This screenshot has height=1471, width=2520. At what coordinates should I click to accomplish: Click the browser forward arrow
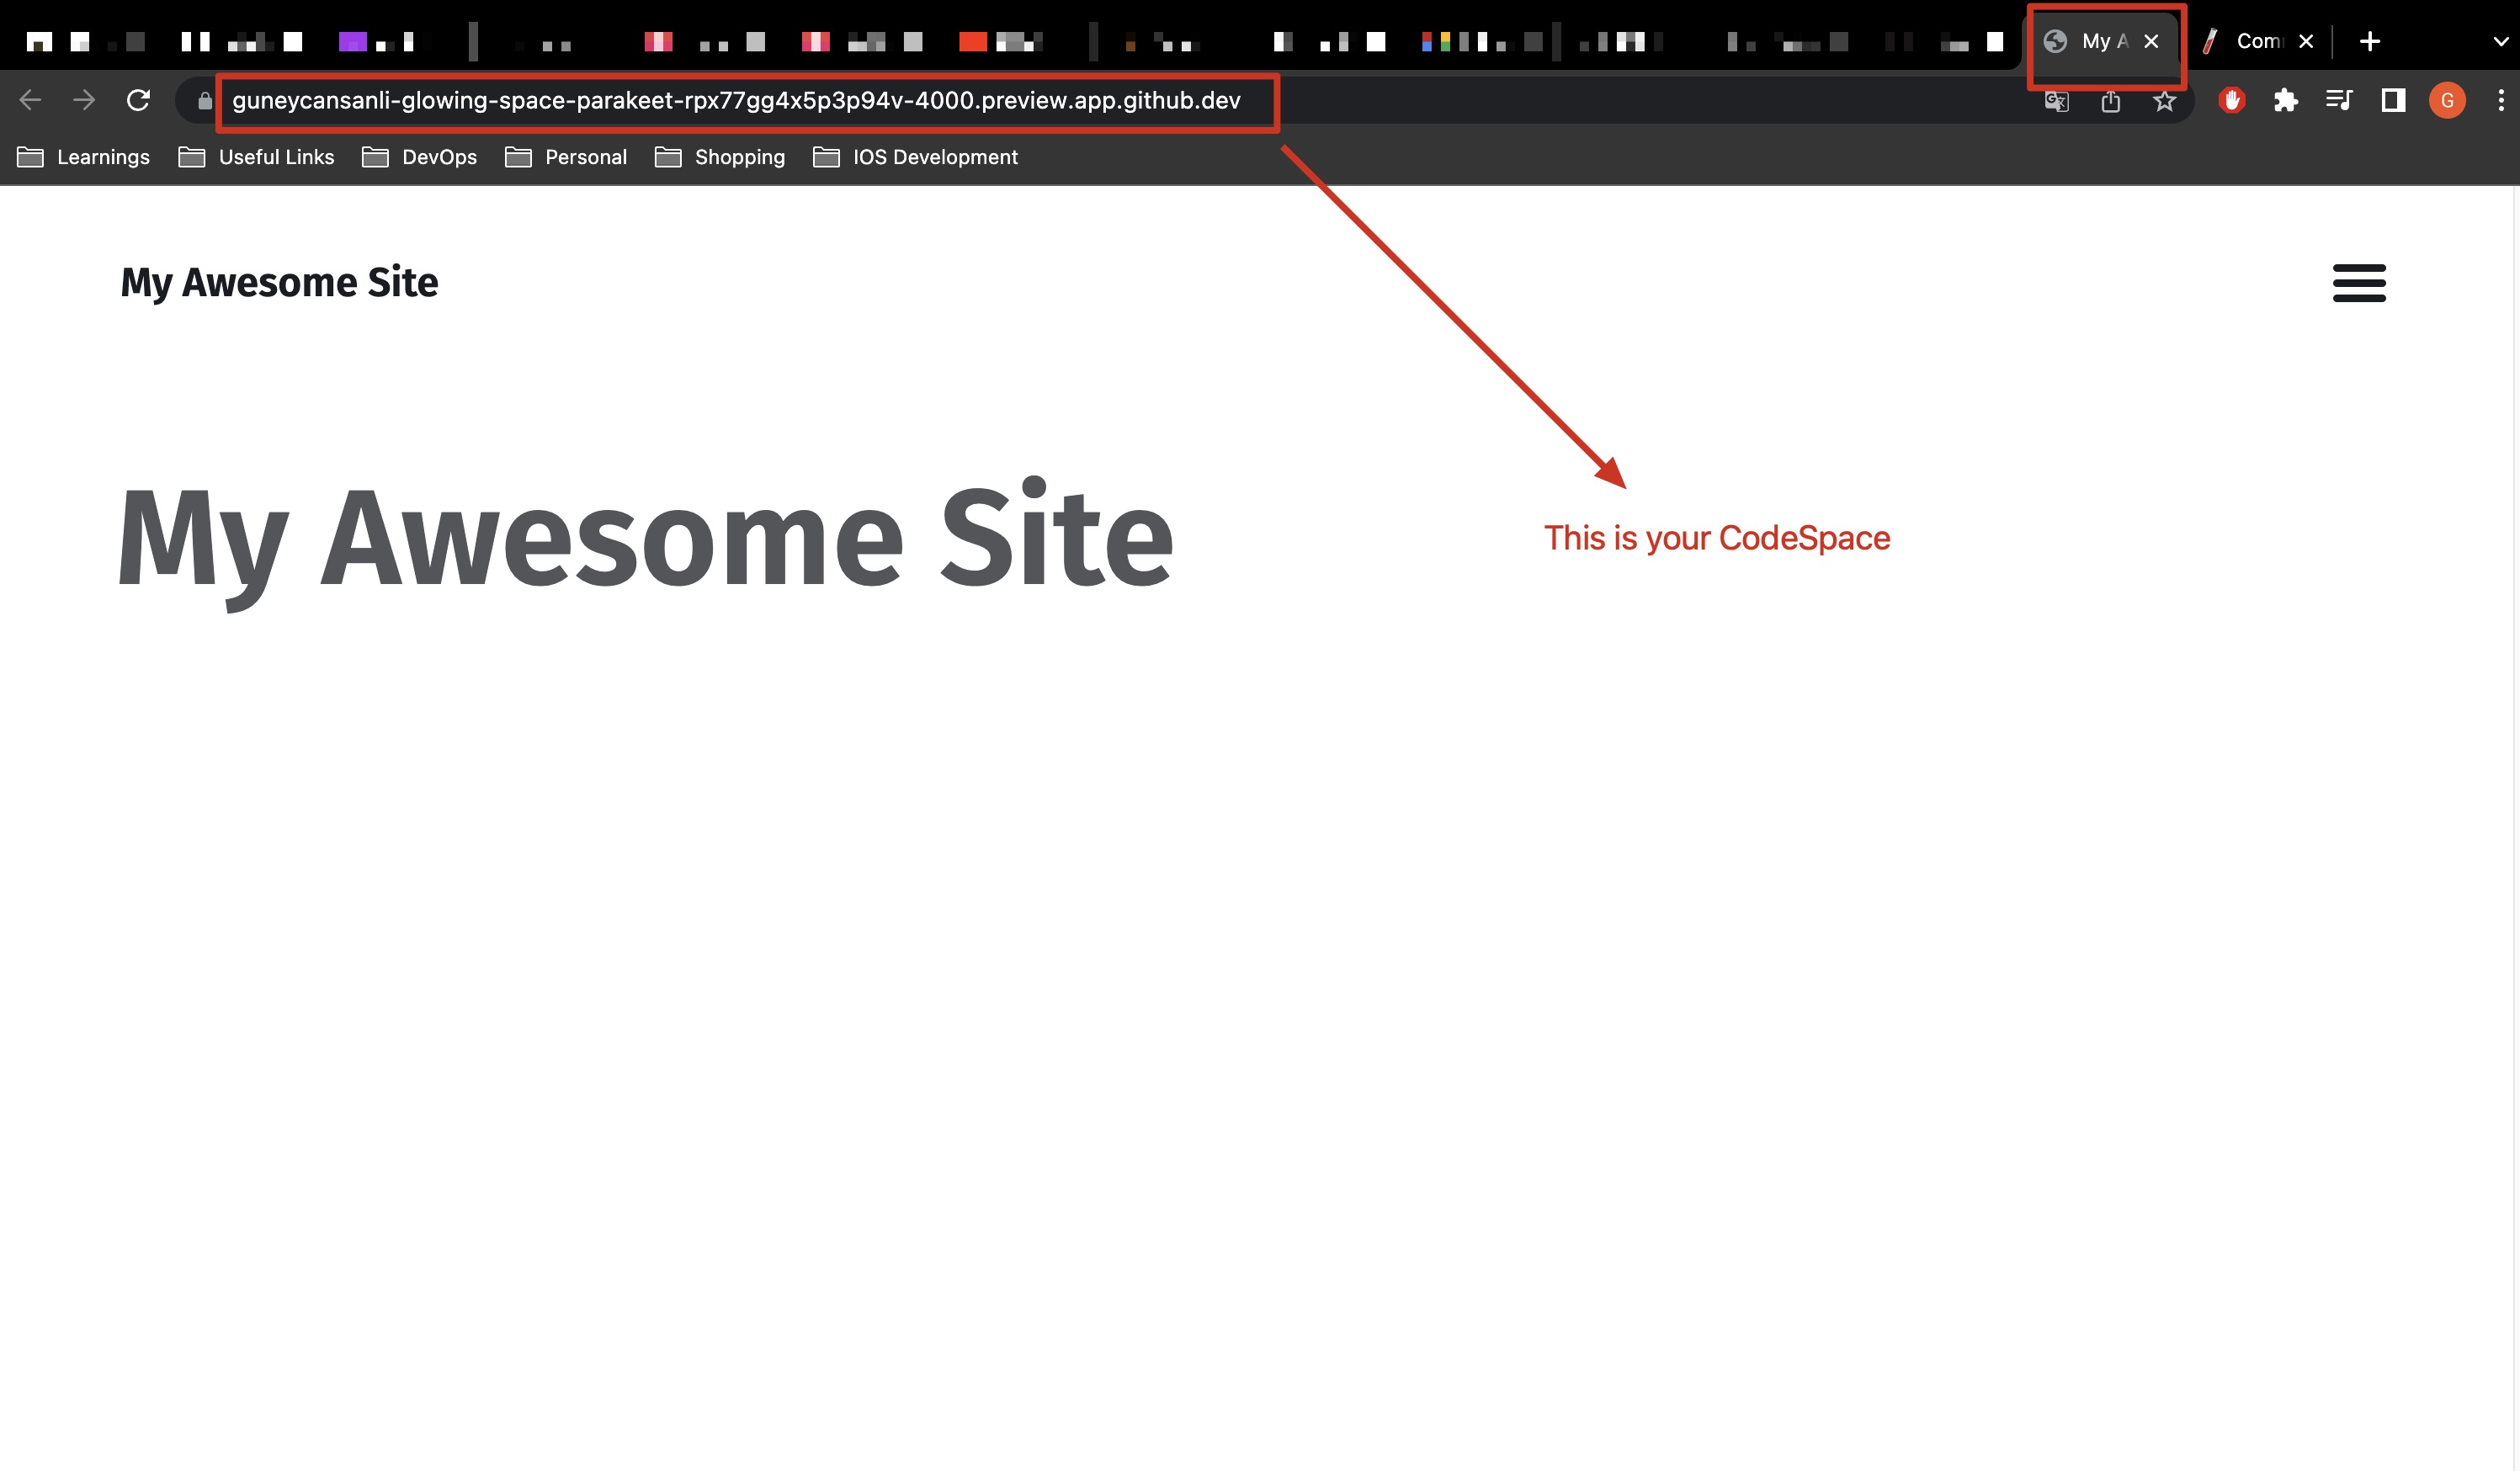point(84,100)
